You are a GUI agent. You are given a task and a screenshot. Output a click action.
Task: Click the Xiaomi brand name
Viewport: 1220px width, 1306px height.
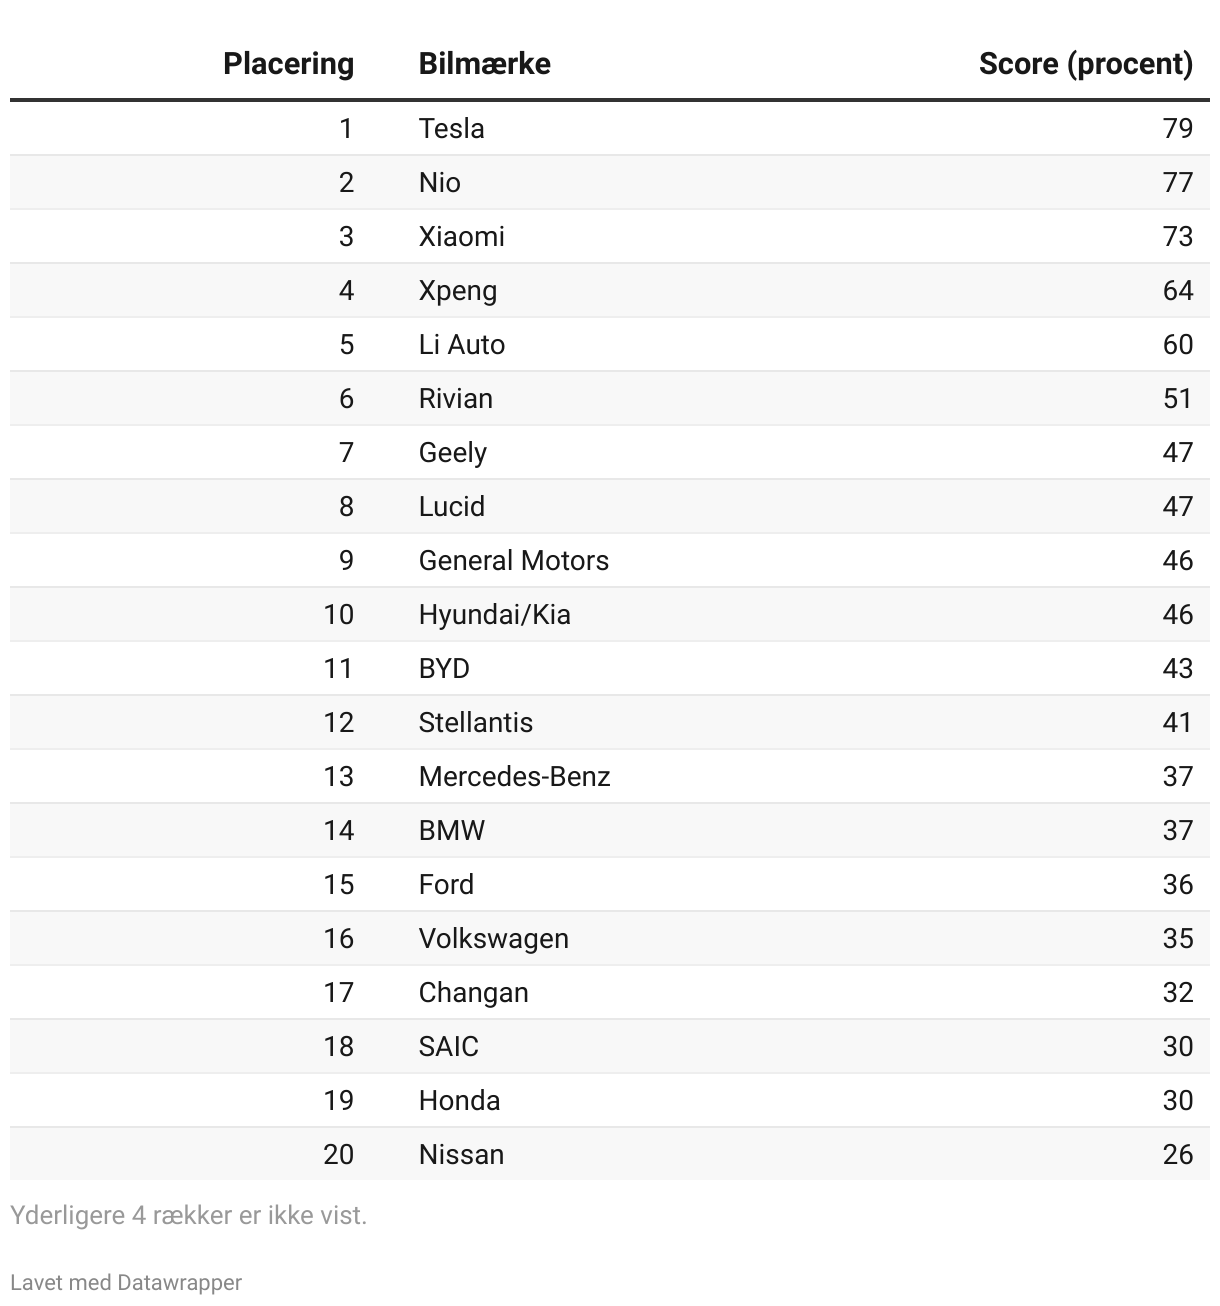pos(461,236)
